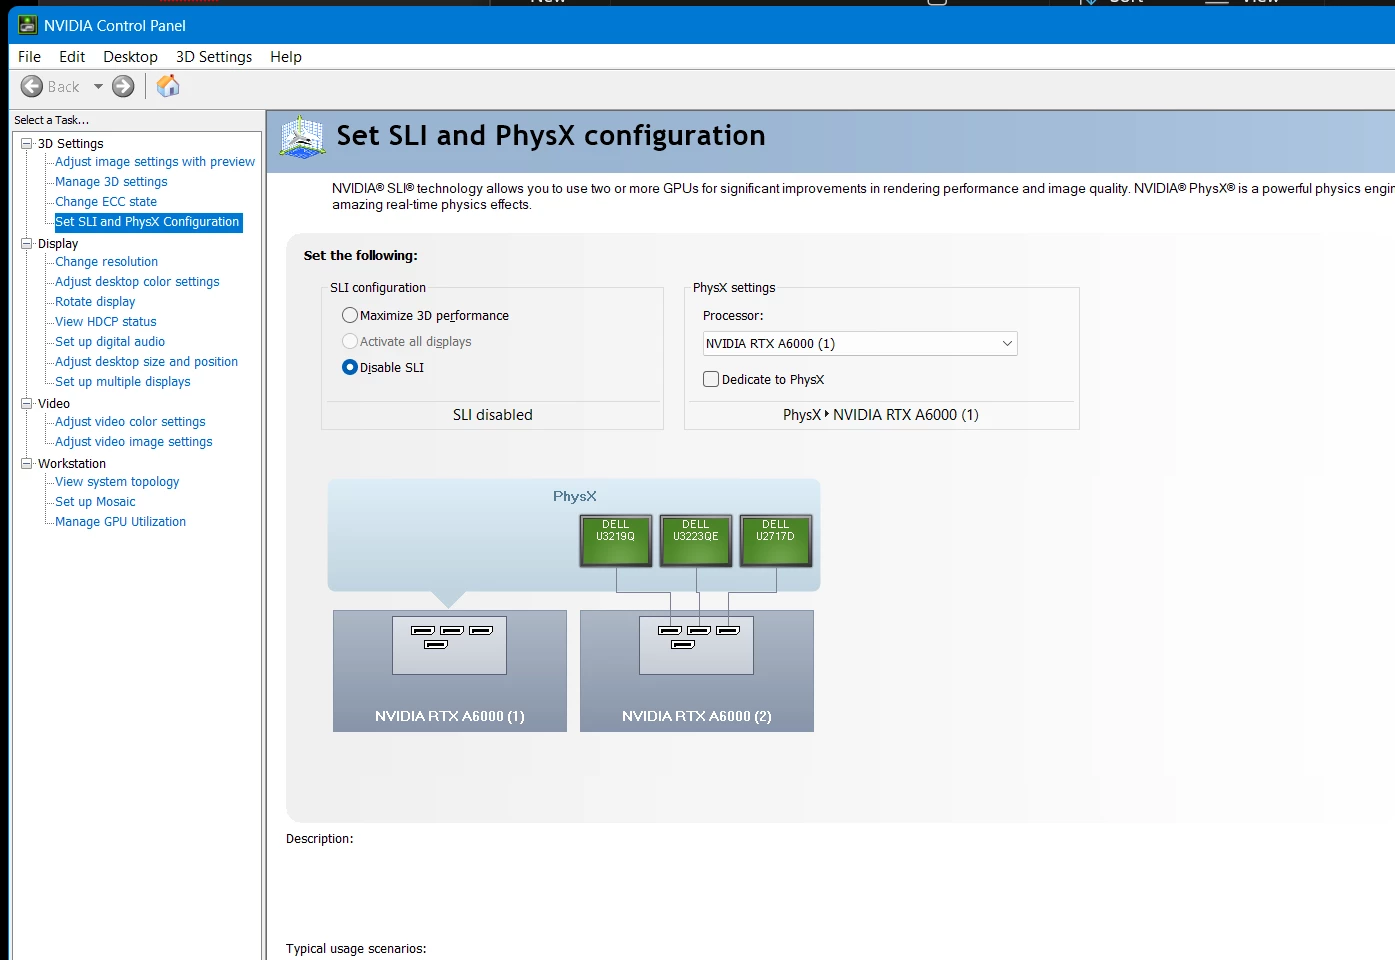Viewport: 1395px width, 960px height.
Task: Click the 'Typical usage scenarios:' label
Action: point(356,949)
